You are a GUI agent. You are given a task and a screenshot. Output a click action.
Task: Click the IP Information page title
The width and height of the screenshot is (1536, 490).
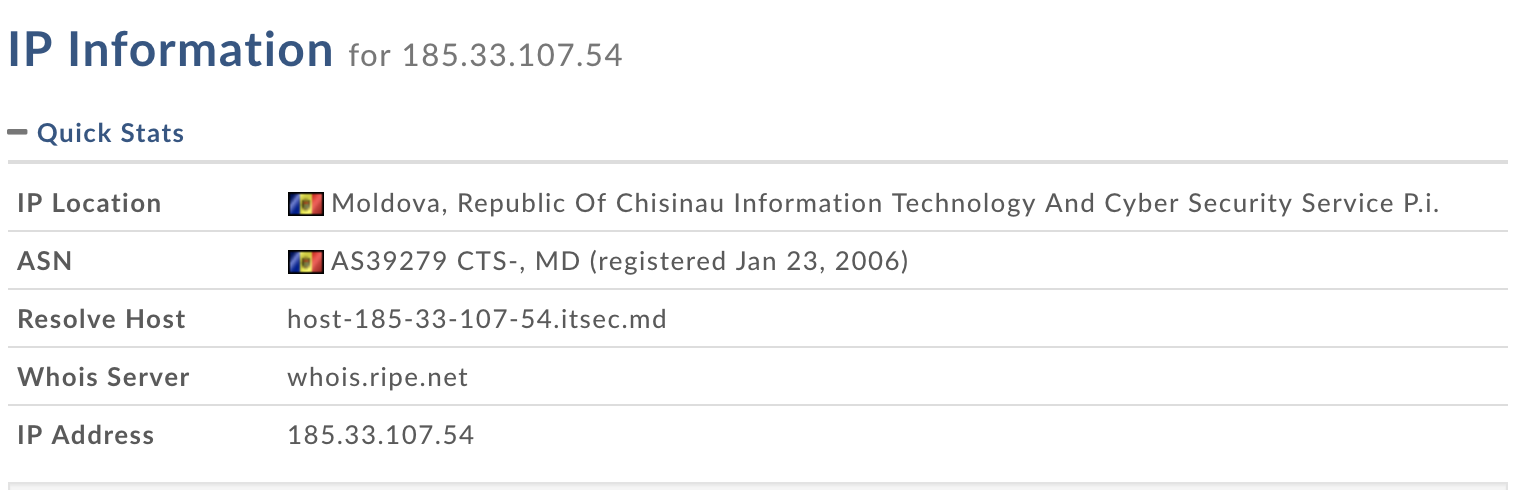point(170,50)
